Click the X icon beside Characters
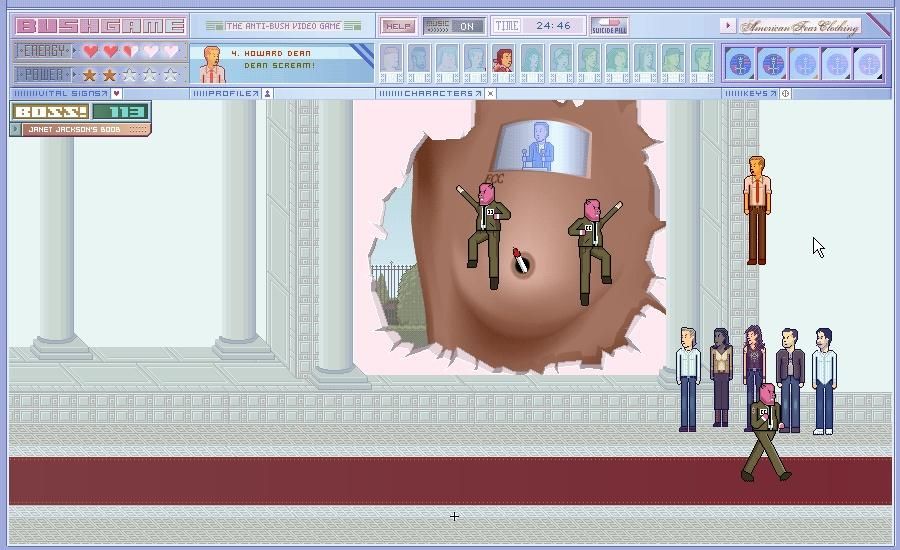Viewport: 900px width, 550px height. (490, 94)
